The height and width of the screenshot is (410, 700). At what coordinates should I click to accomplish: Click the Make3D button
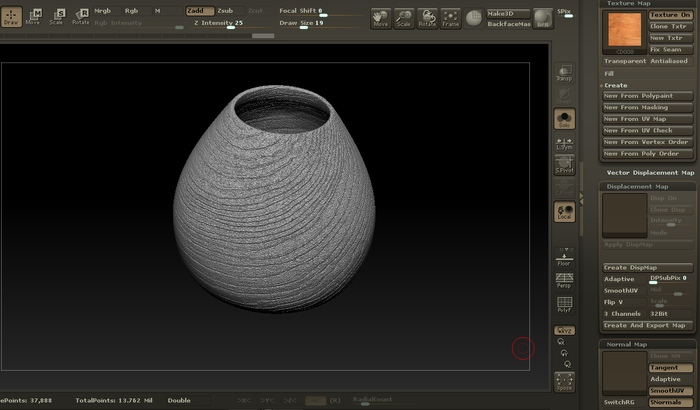508,13
